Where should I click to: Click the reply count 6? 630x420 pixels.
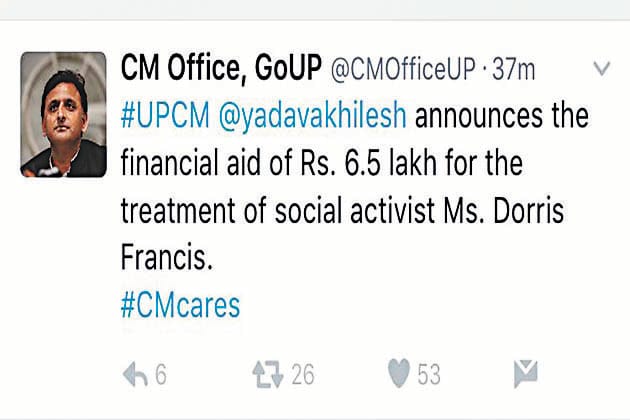pos(161,375)
